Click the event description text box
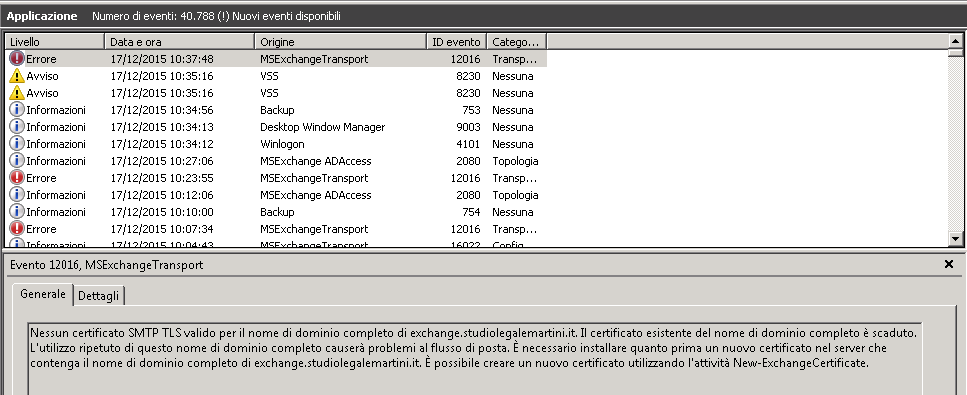 [x=474, y=358]
